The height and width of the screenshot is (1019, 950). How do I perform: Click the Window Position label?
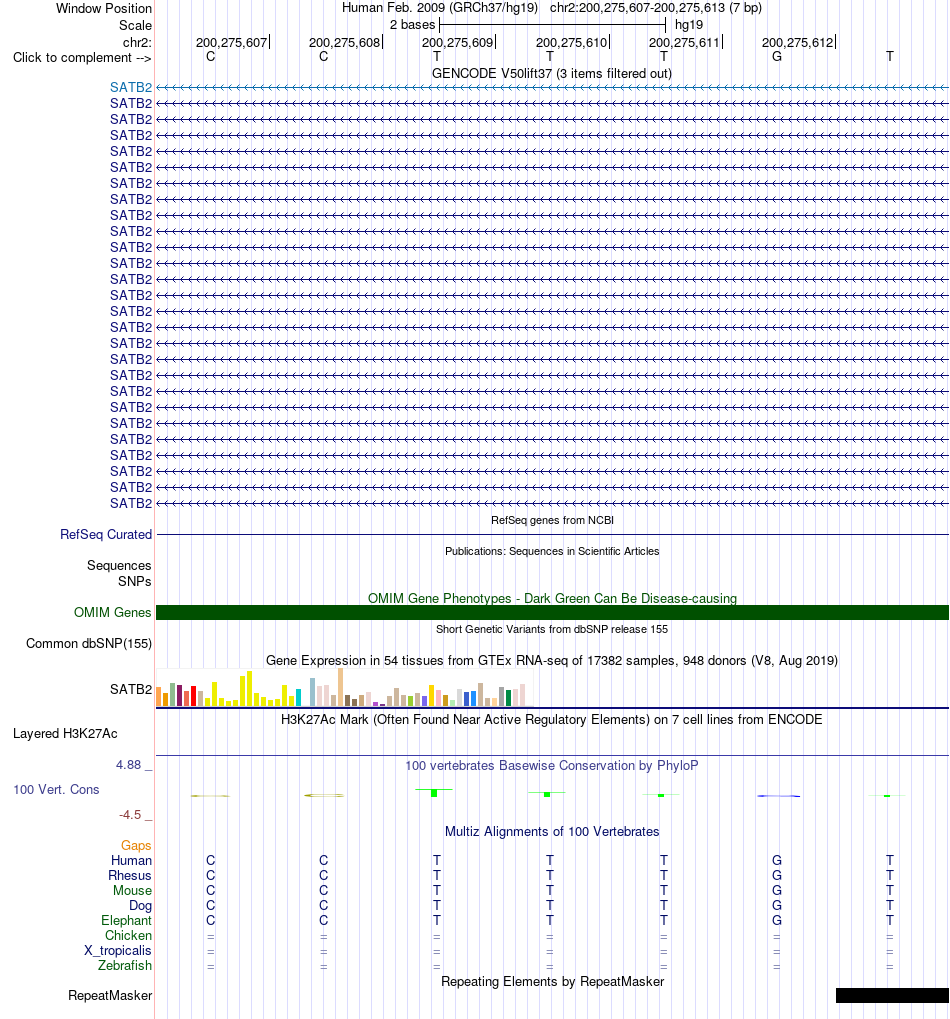click(x=104, y=8)
